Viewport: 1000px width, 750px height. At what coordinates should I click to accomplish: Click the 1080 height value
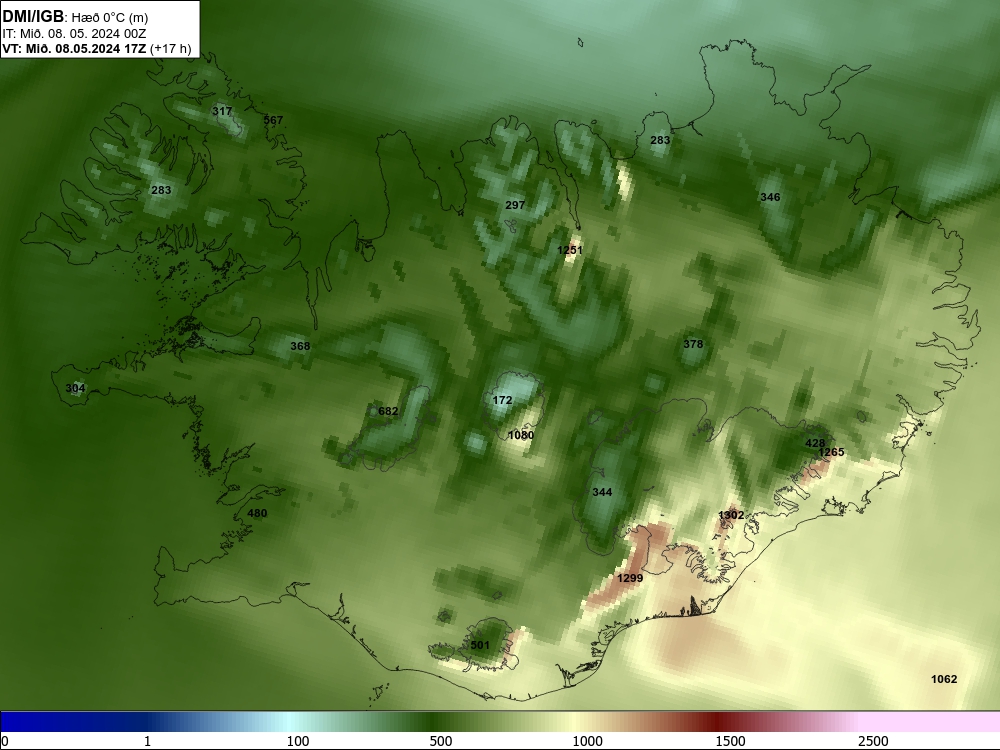[x=520, y=435]
